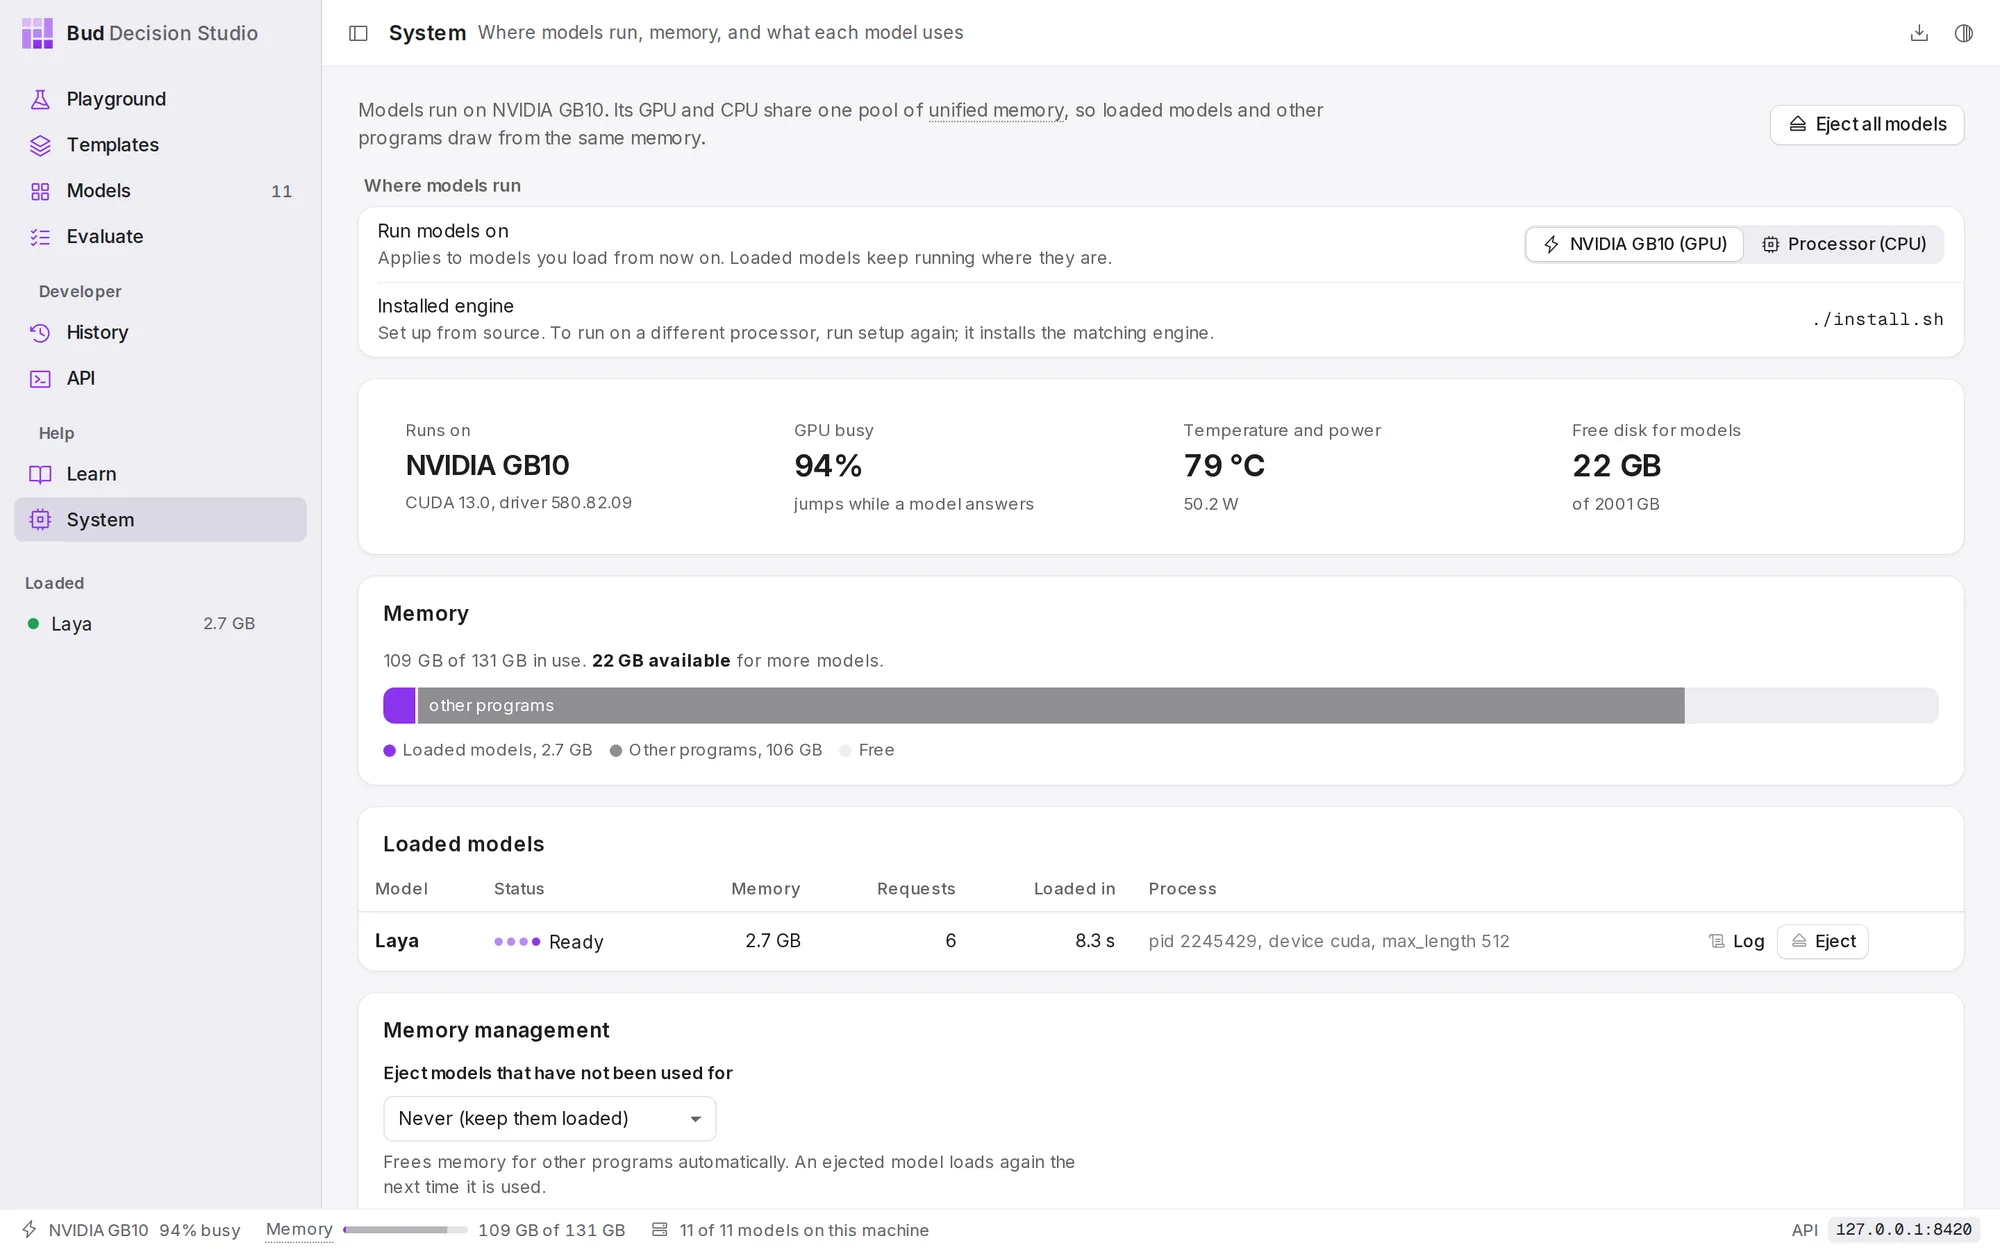Click the green status dot beside Laya
The height and width of the screenshot is (1250, 2000).
(33, 624)
